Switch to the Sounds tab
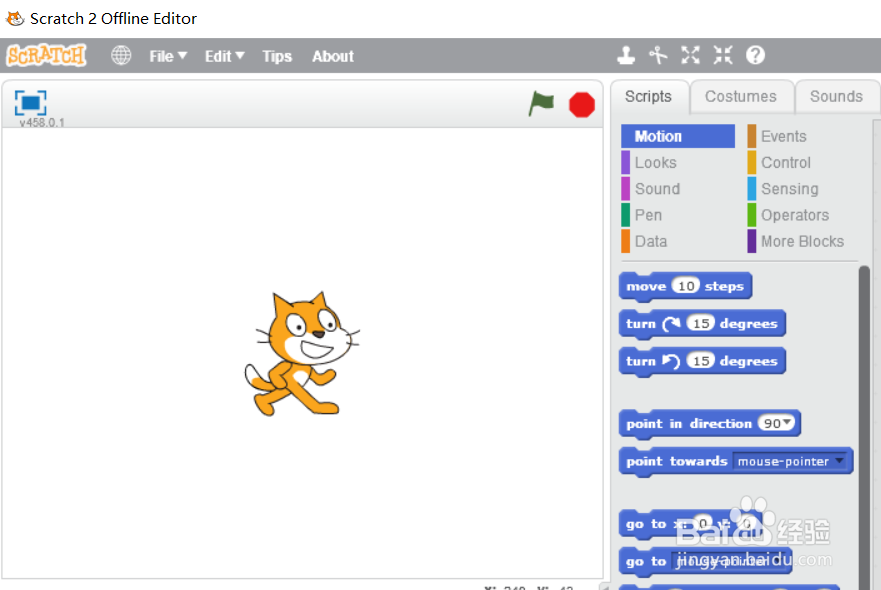This screenshot has height=590, width=881. (x=836, y=97)
